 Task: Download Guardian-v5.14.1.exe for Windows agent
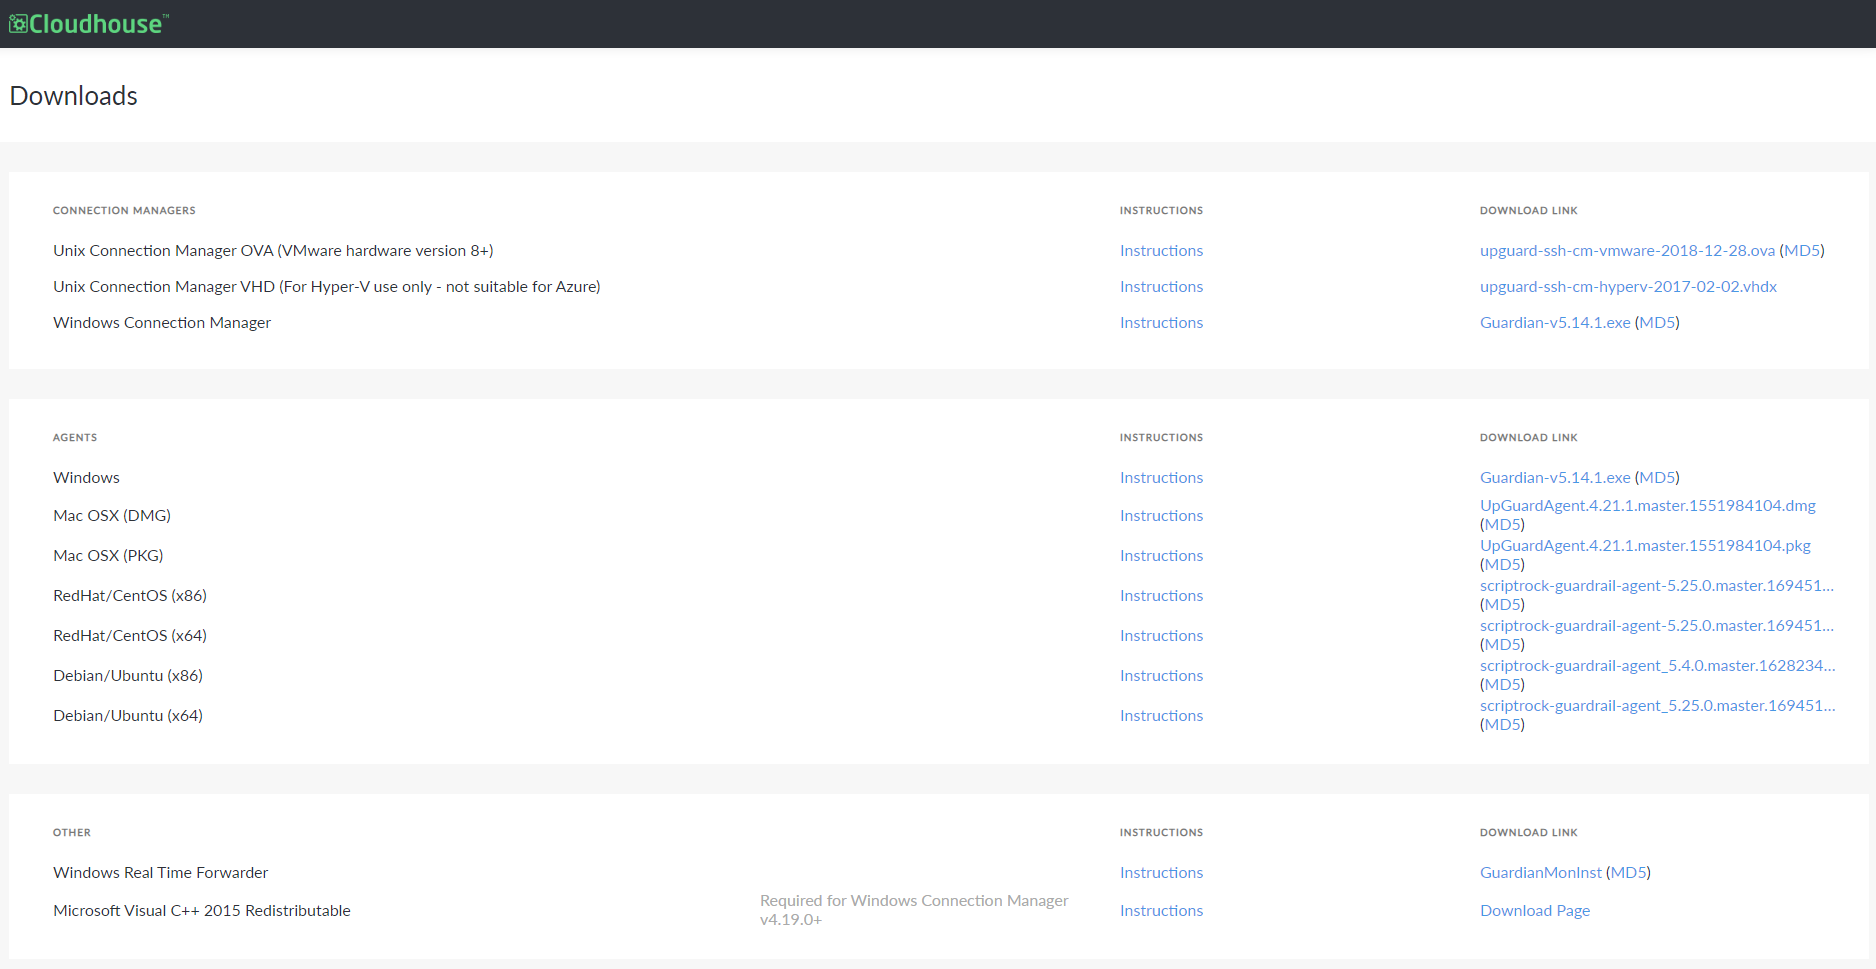[x=1555, y=478]
